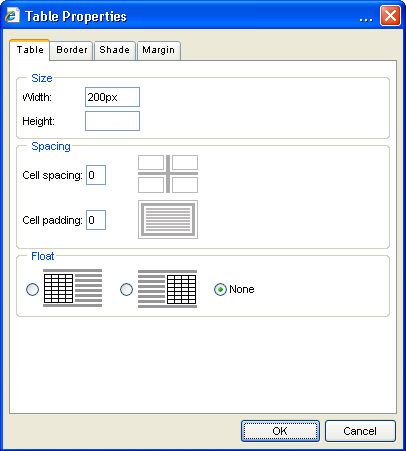
Task: Select the Table tab
Action: pos(30,50)
